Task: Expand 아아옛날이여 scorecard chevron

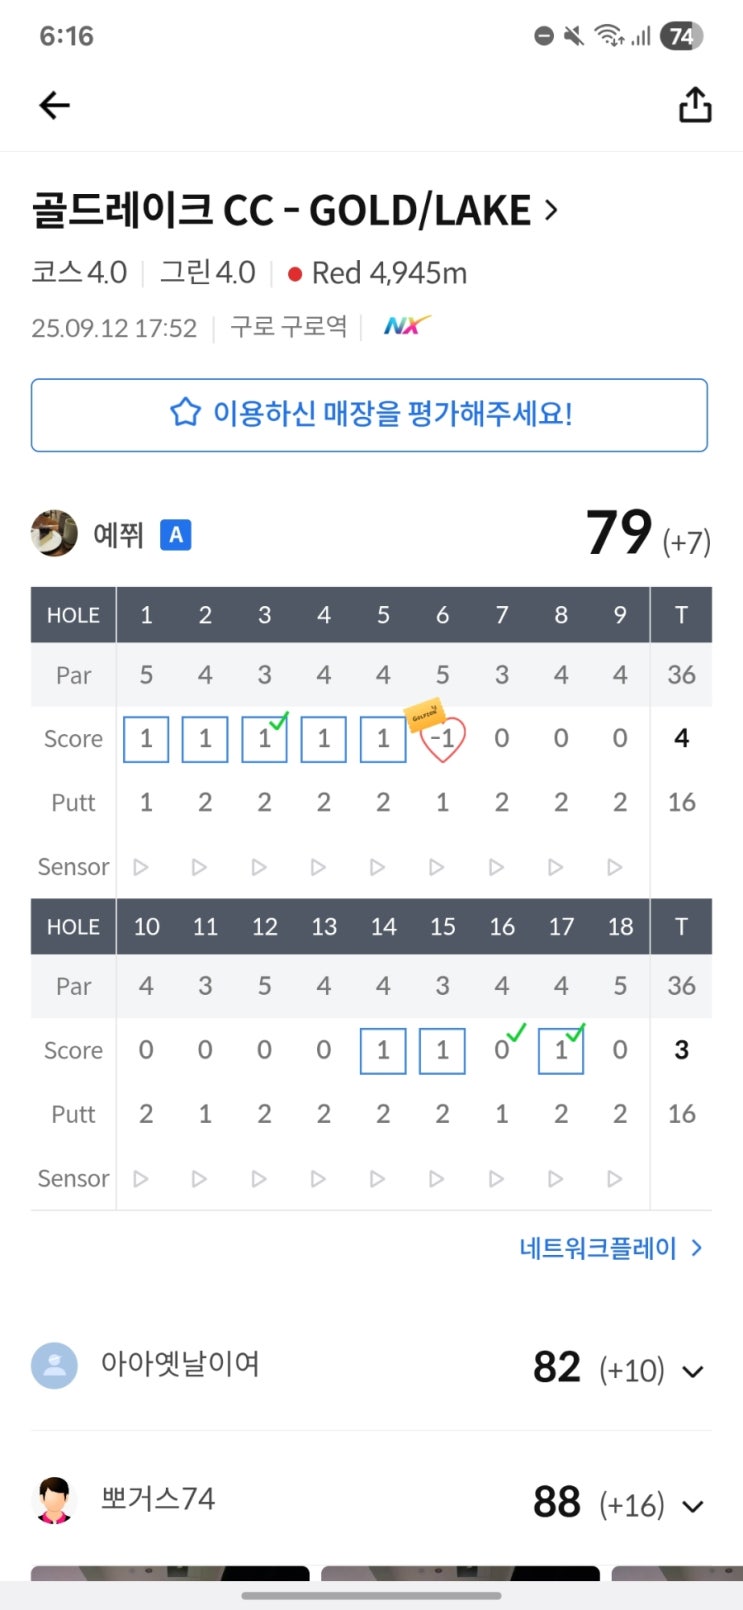Action: (692, 1371)
